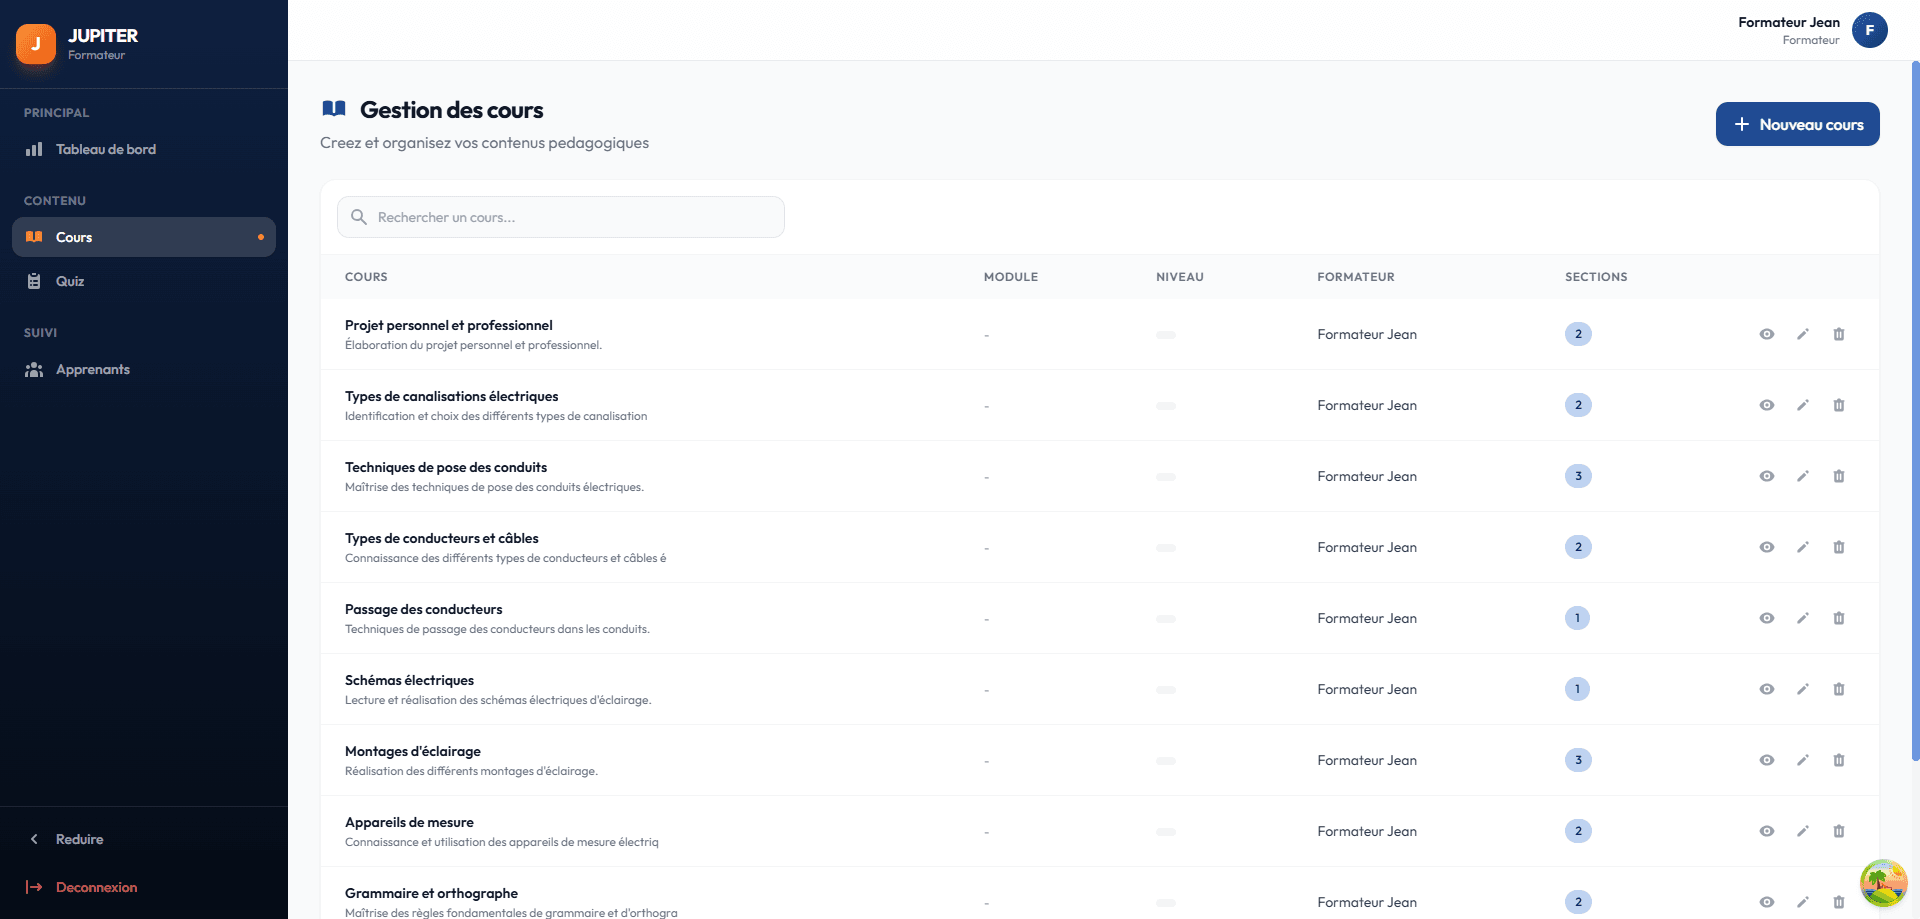Edit Techniques de pose des conduits course

click(1803, 476)
